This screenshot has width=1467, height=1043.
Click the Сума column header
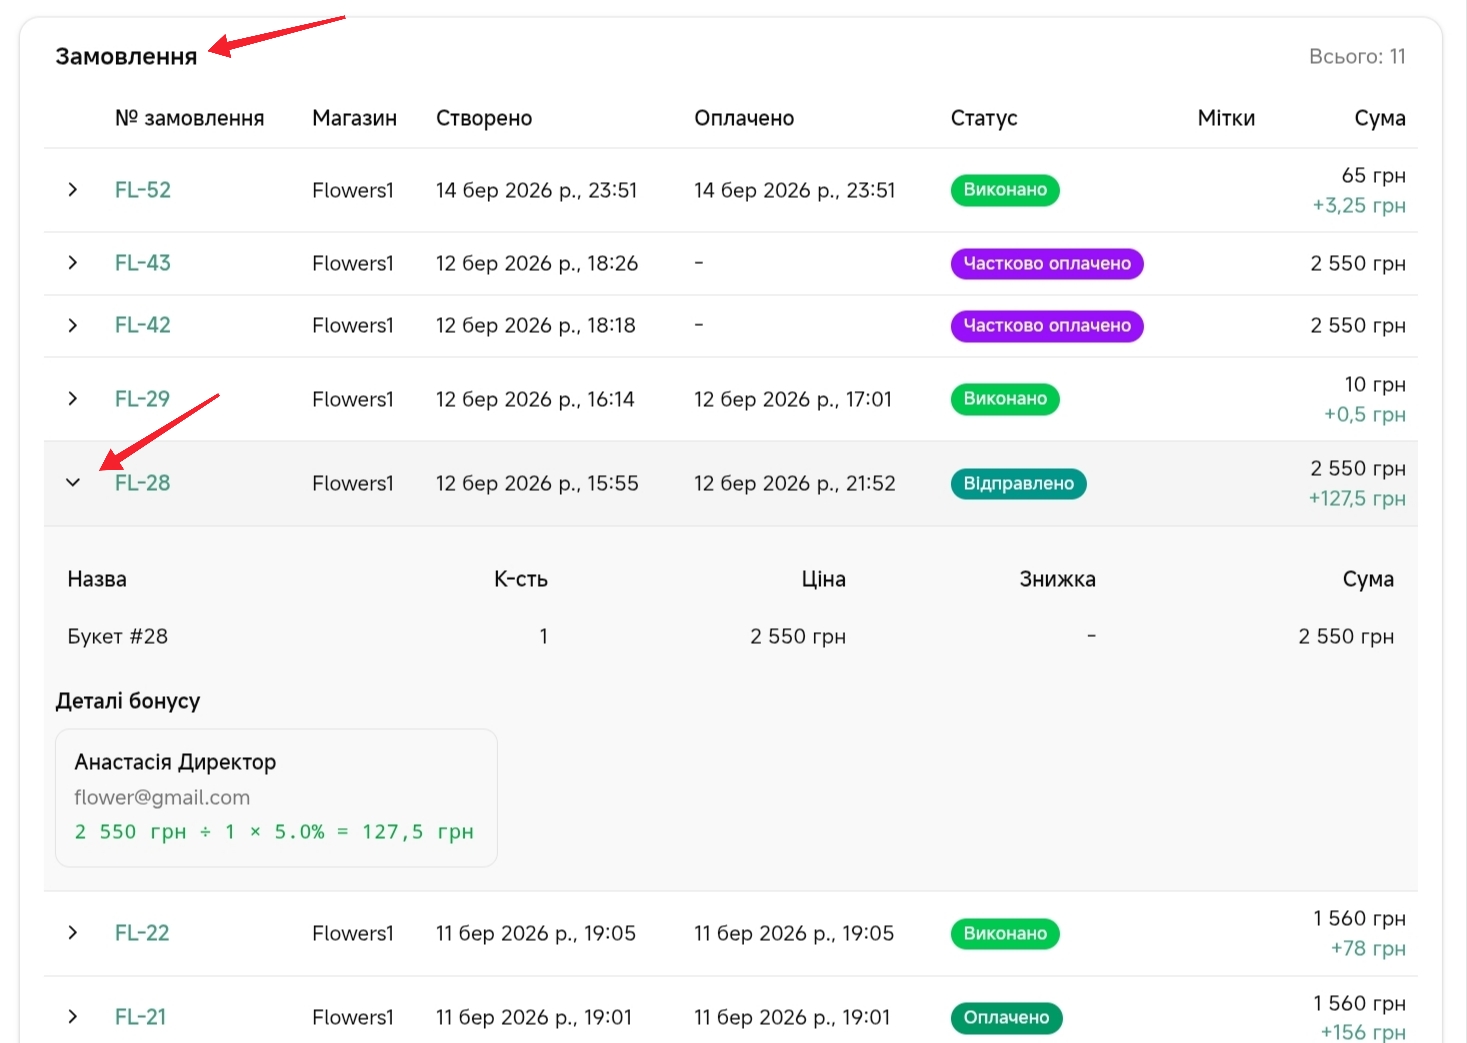click(x=1379, y=118)
